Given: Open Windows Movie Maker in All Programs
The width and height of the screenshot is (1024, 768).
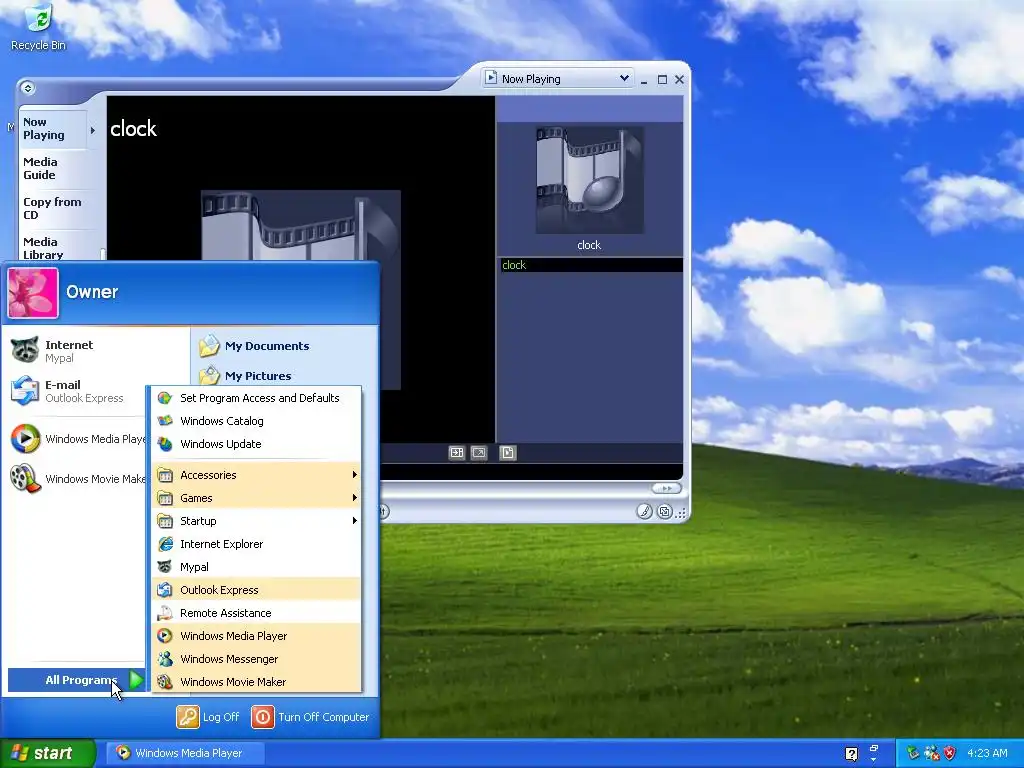Looking at the screenshot, I should (256, 682).
